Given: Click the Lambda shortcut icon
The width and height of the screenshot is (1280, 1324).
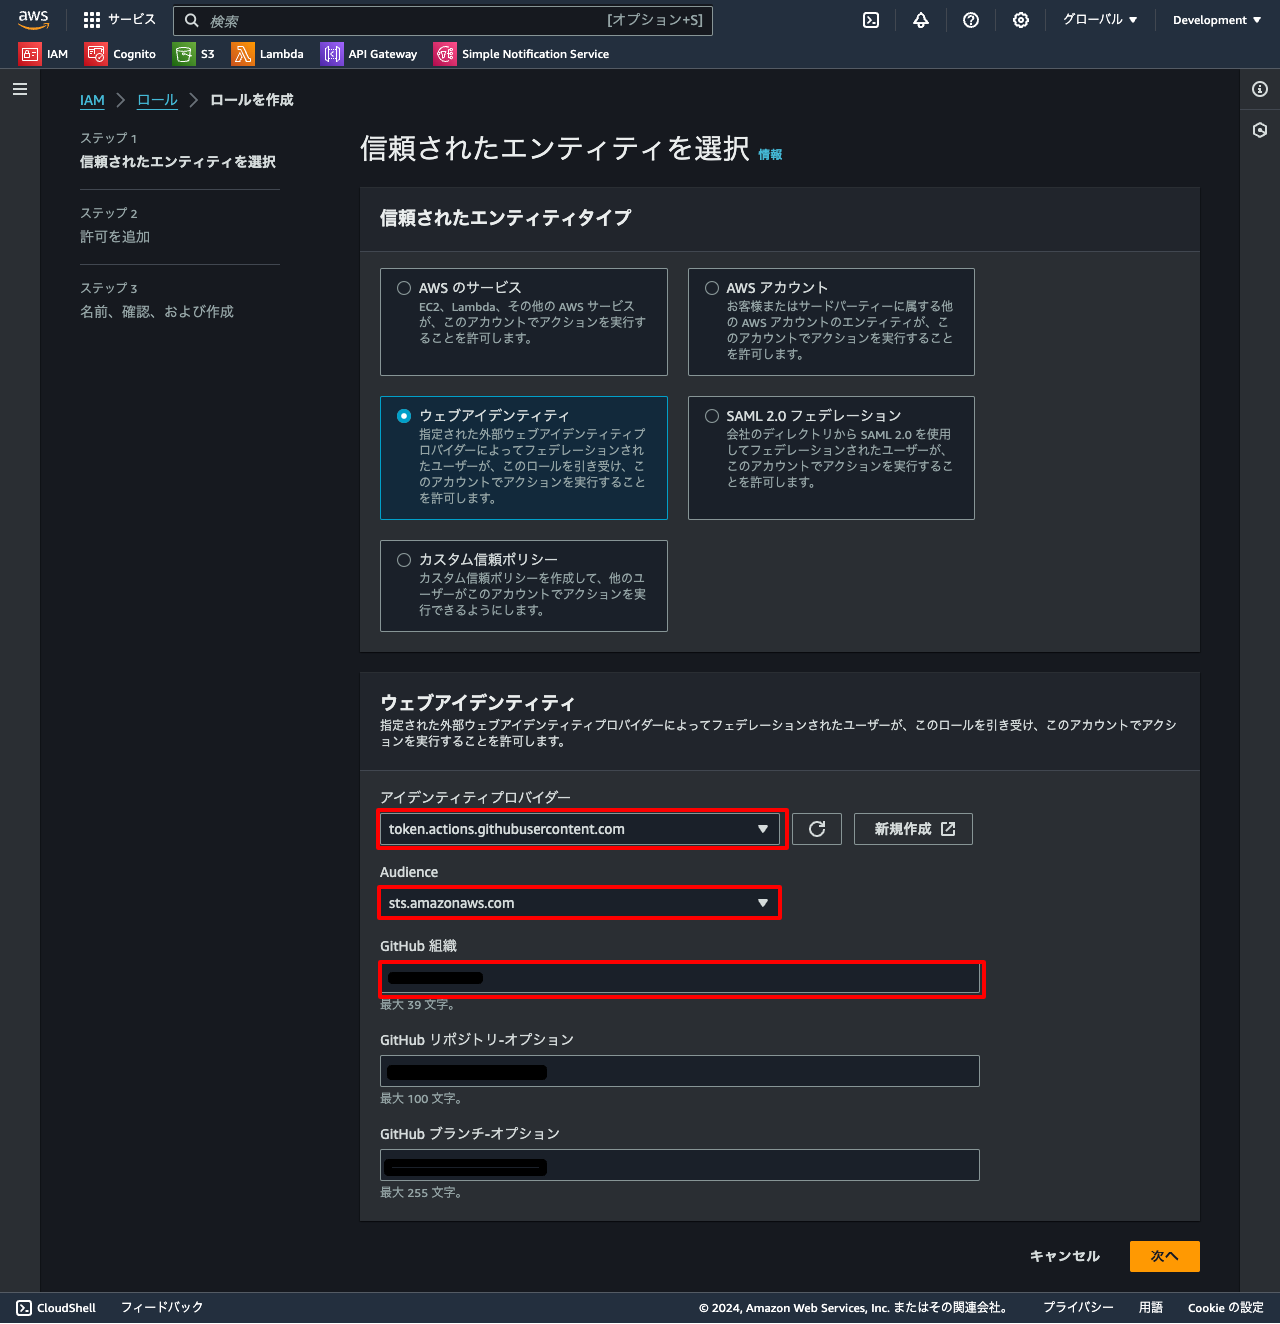Looking at the screenshot, I should [243, 54].
